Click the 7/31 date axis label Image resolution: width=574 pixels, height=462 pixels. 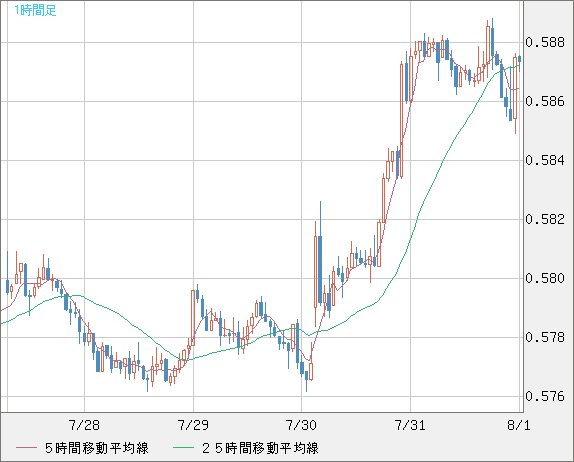(410, 425)
